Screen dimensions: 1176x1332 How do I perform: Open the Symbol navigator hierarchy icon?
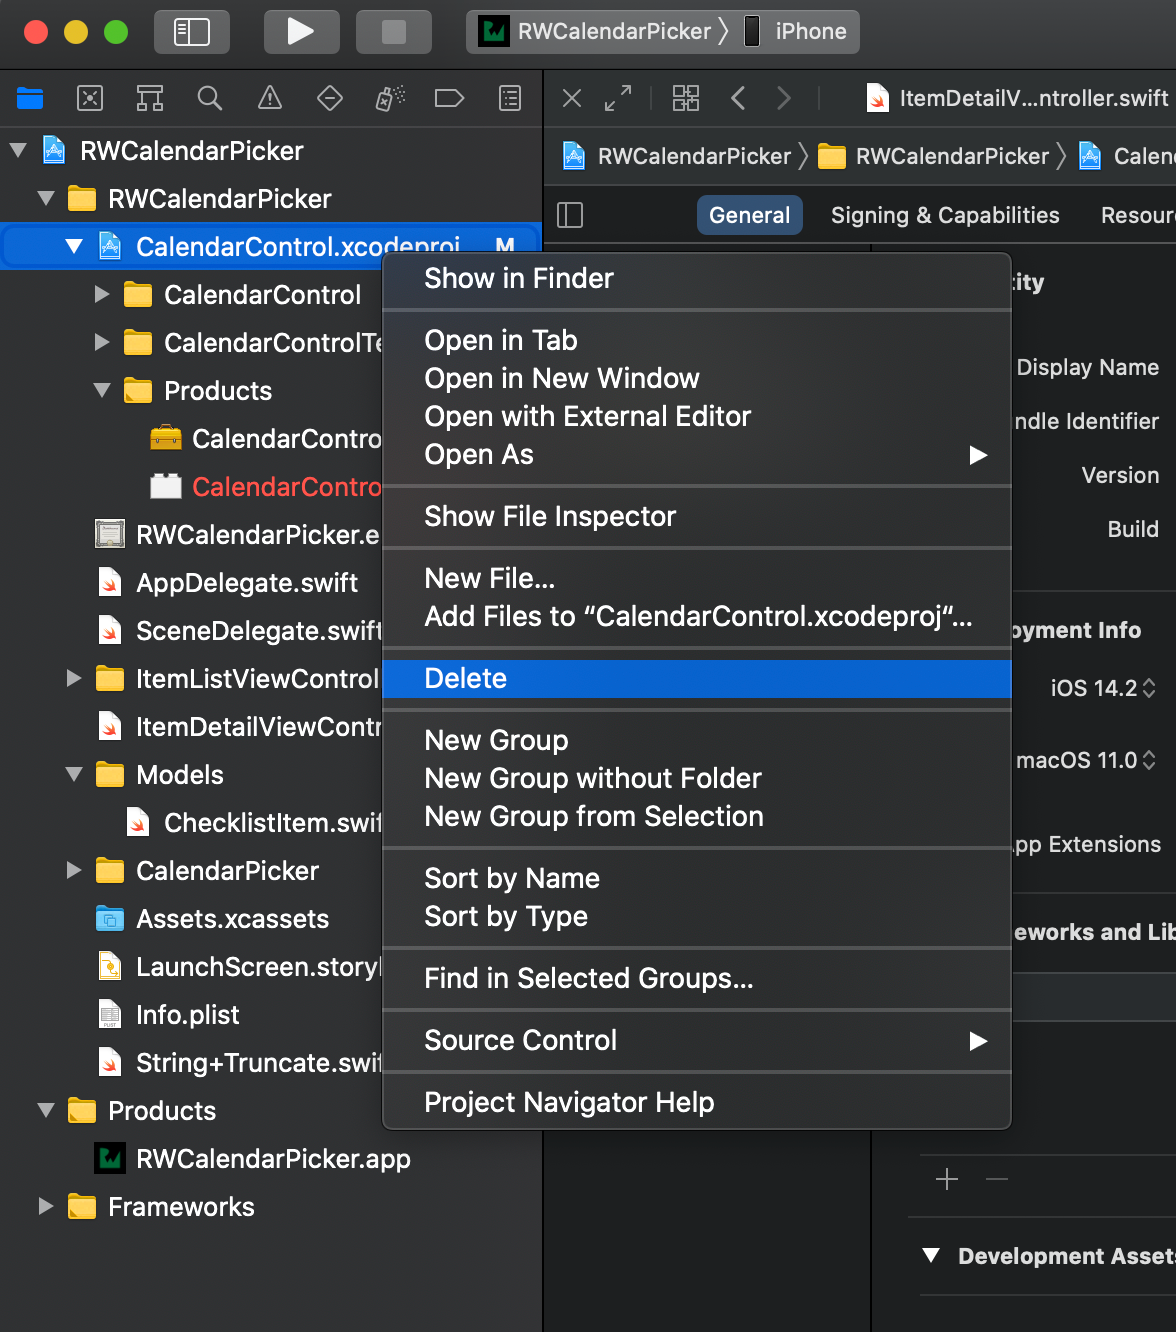coord(150,98)
